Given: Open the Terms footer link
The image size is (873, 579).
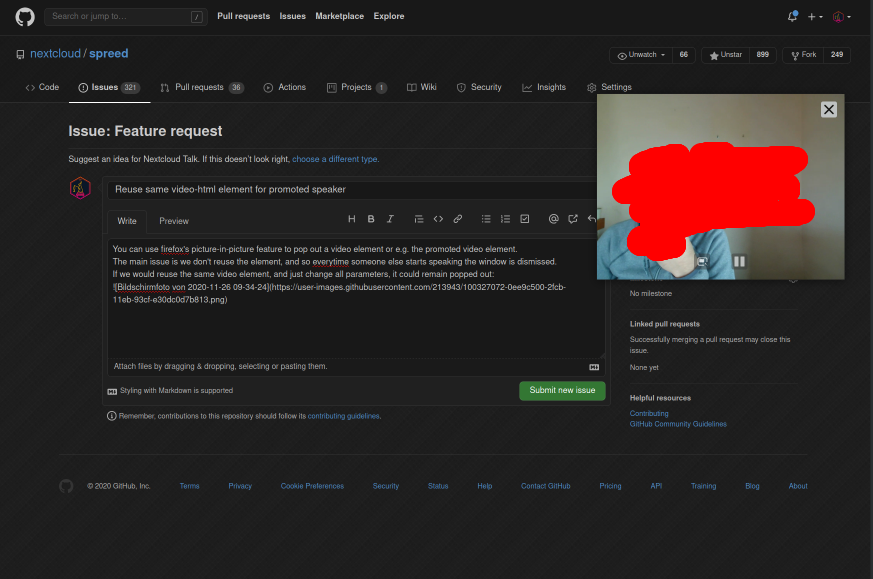Looking at the screenshot, I should pos(189,486).
